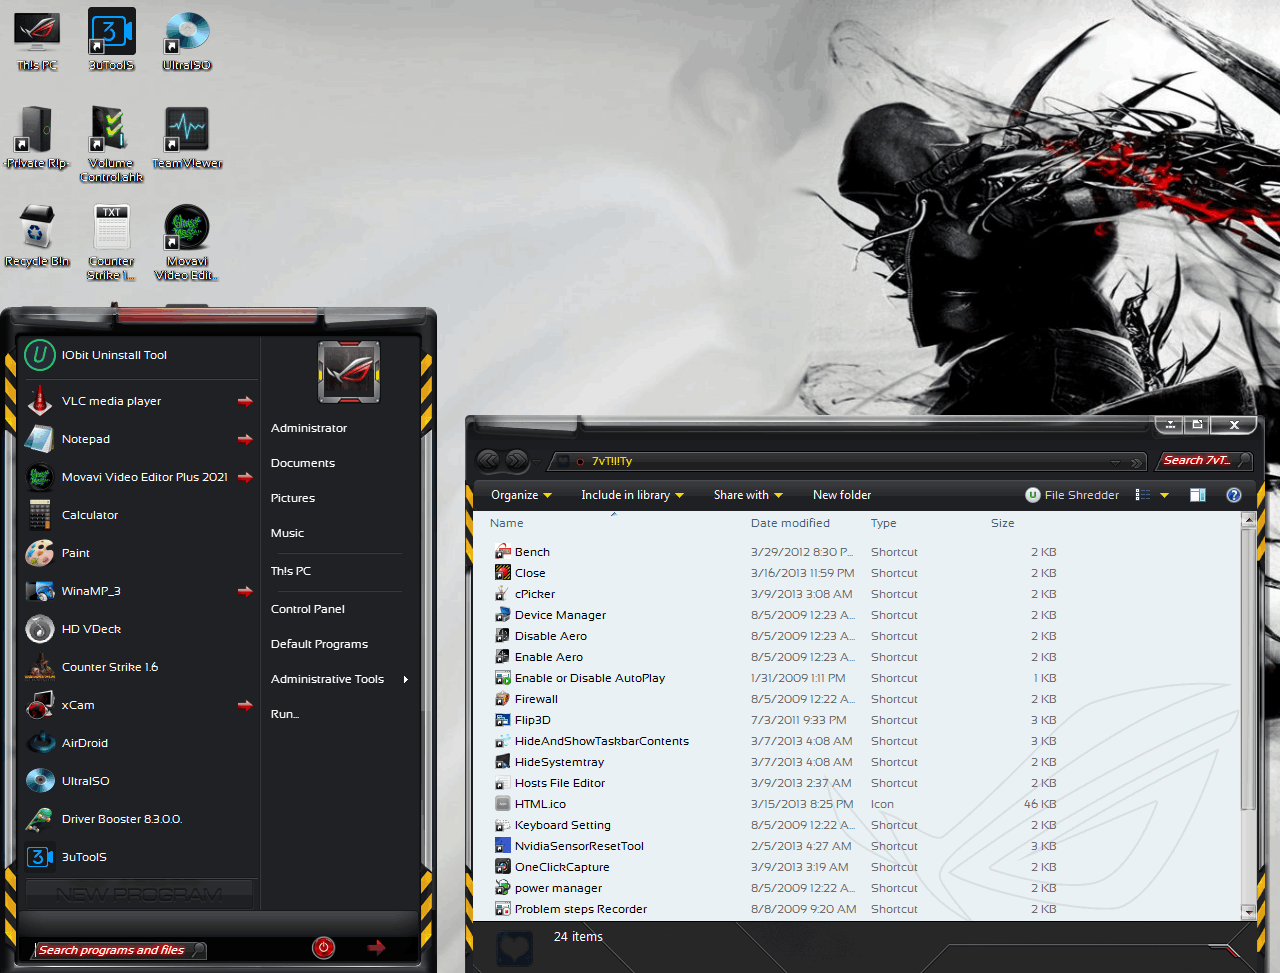Select the Device Manager shortcut file
Image resolution: width=1280 pixels, height=973 pixels.
click(x=560, y=615)
